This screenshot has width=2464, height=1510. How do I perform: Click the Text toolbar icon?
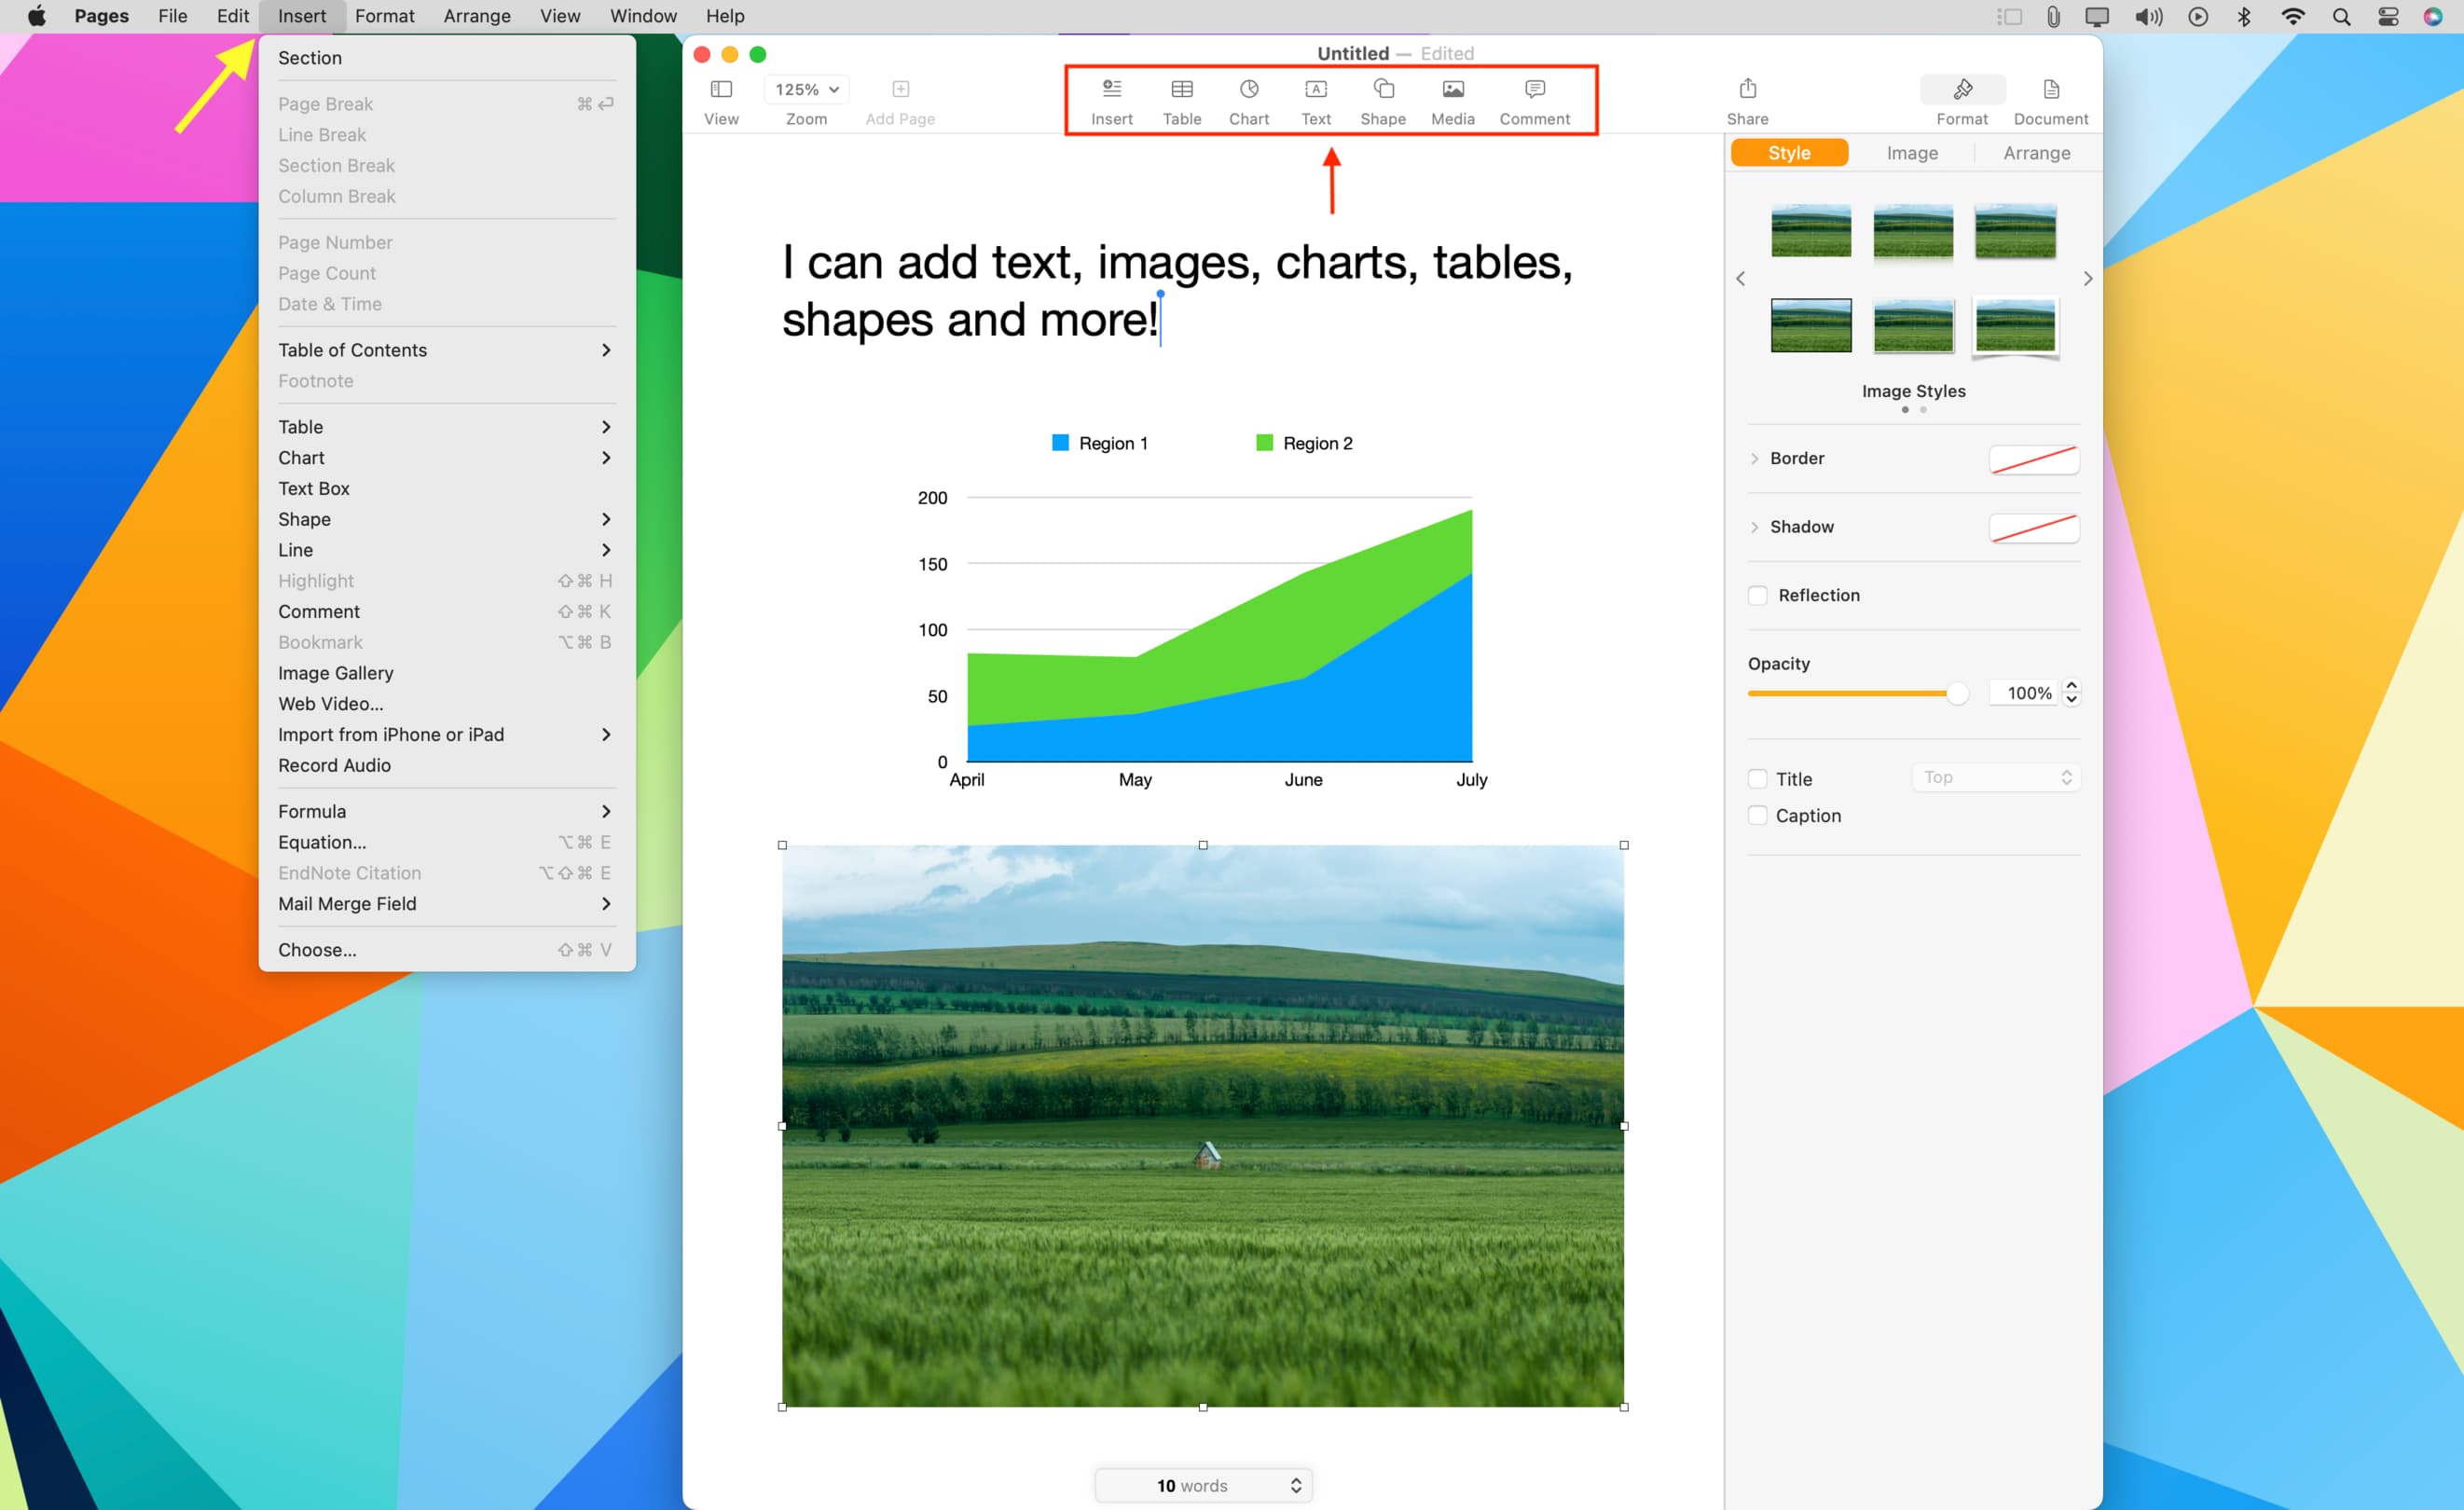coord(1316,89)
